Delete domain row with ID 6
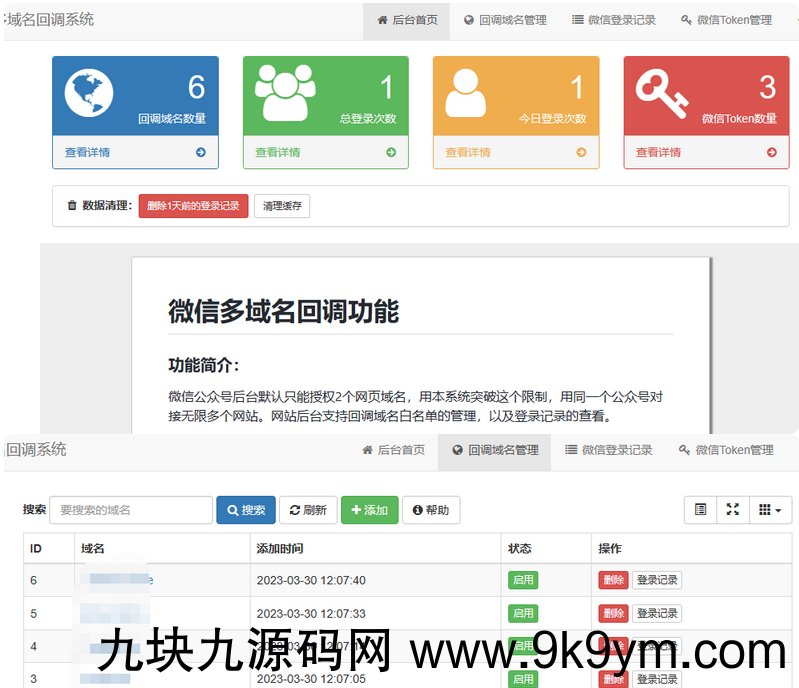This screenshot has width=799, height=688. (x=614, y=580)
